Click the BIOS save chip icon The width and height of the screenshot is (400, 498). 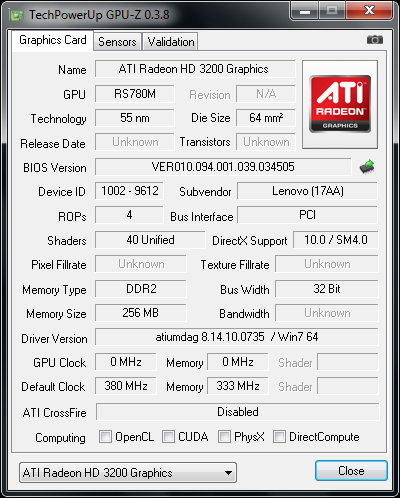(367, 167)
